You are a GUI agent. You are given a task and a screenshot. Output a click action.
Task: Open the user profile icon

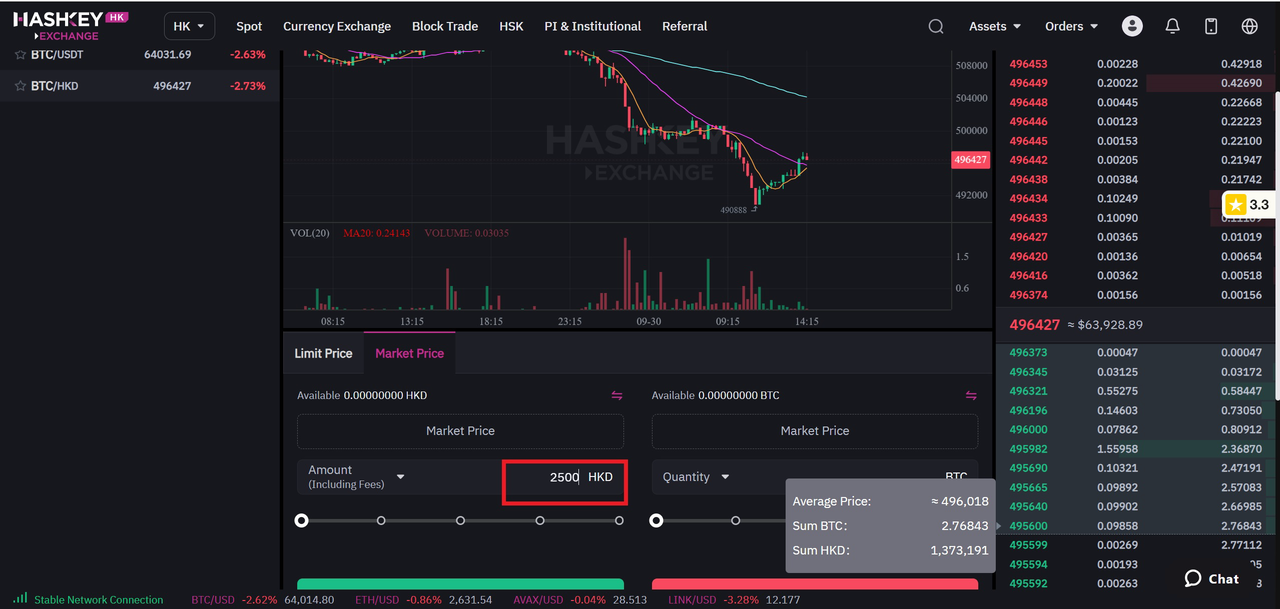click(1132, 26)
